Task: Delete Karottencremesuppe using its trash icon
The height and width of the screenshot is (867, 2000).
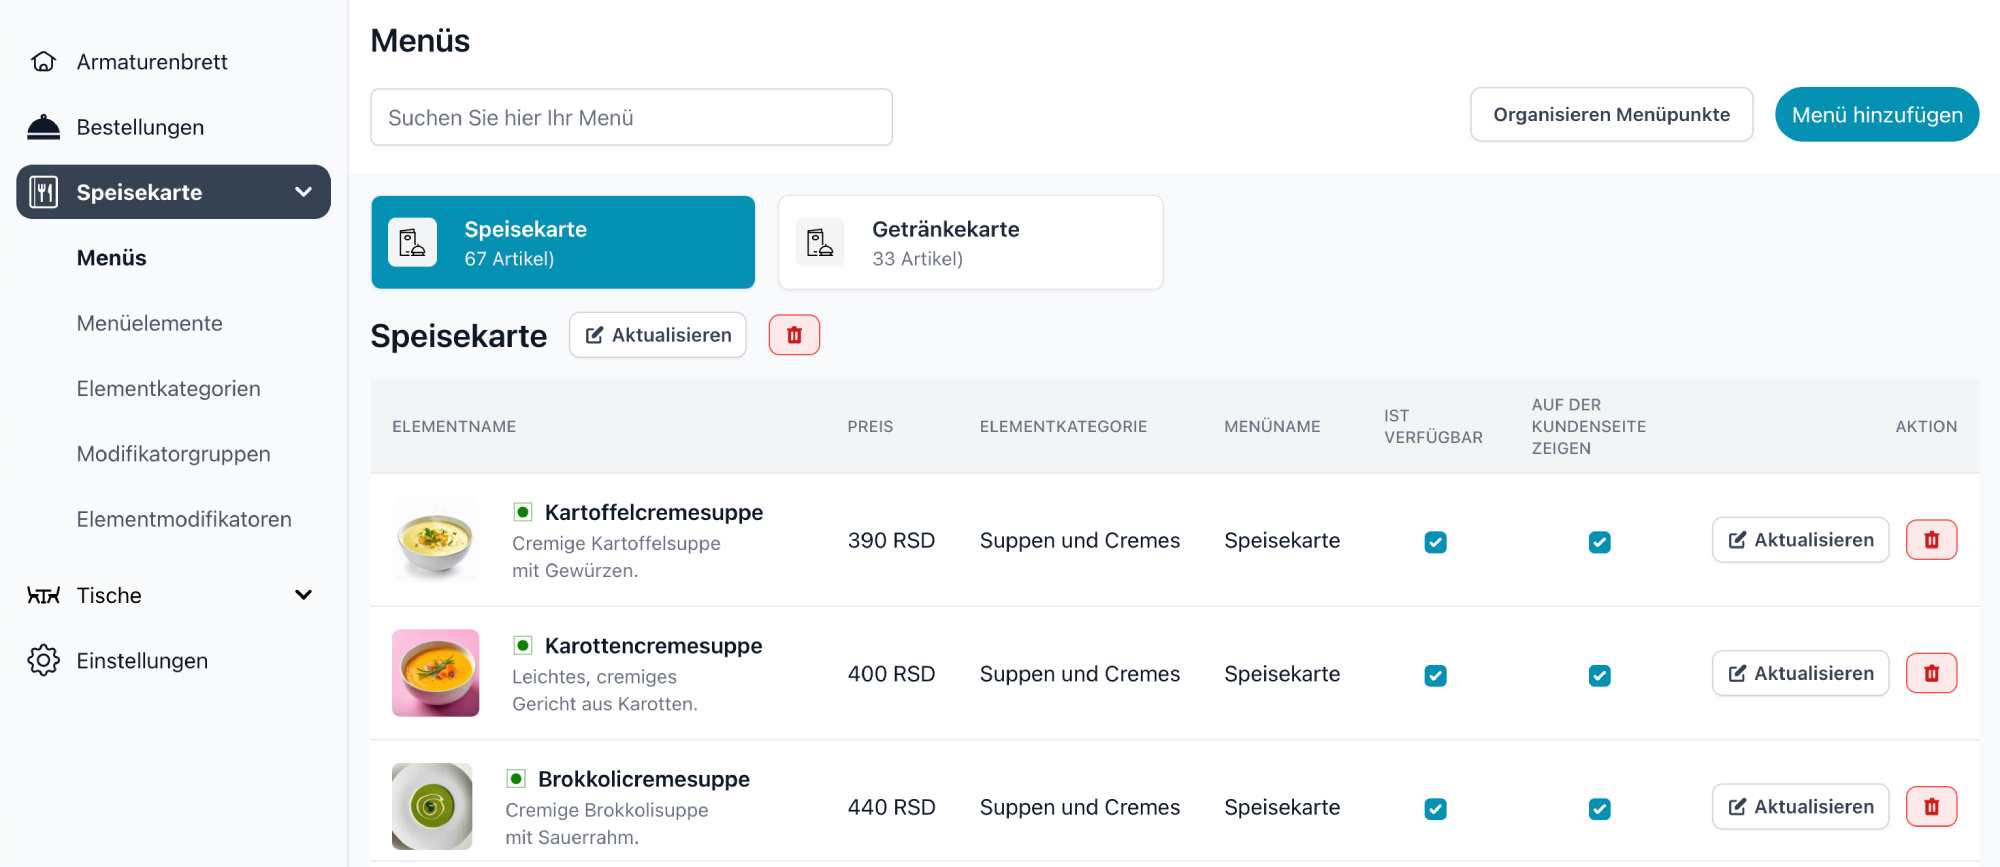Action: (x=1931, y=674)
